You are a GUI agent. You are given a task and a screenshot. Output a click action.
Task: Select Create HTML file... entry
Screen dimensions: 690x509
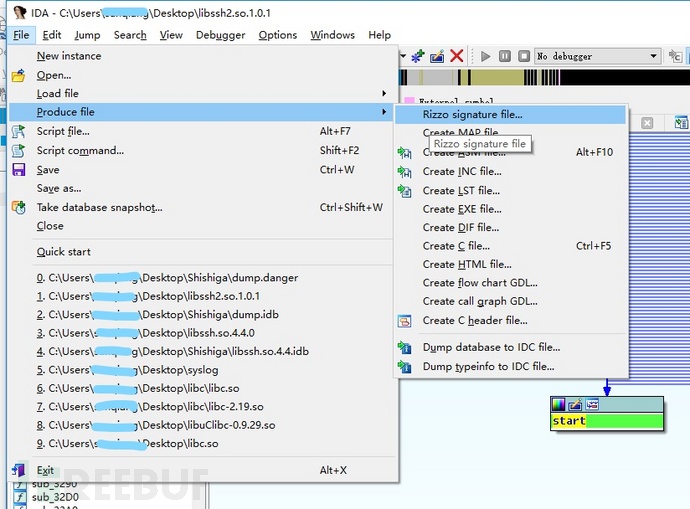click(510, 264)
